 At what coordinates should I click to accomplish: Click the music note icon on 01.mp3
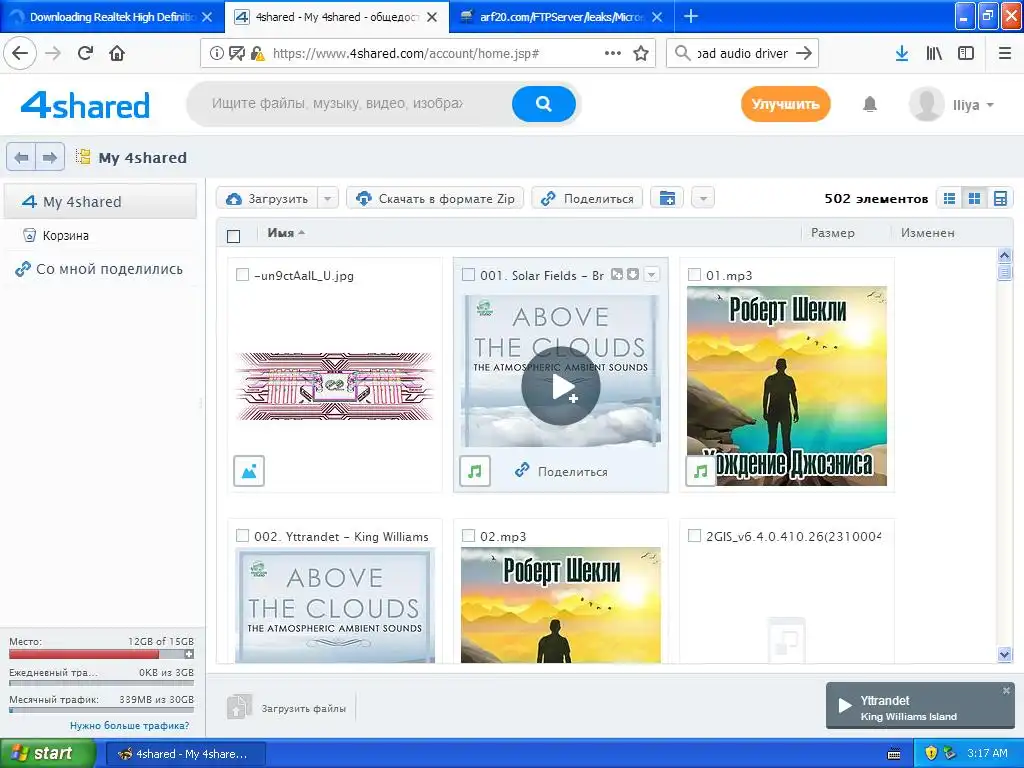pyautogui.click(x=701, y=471)
